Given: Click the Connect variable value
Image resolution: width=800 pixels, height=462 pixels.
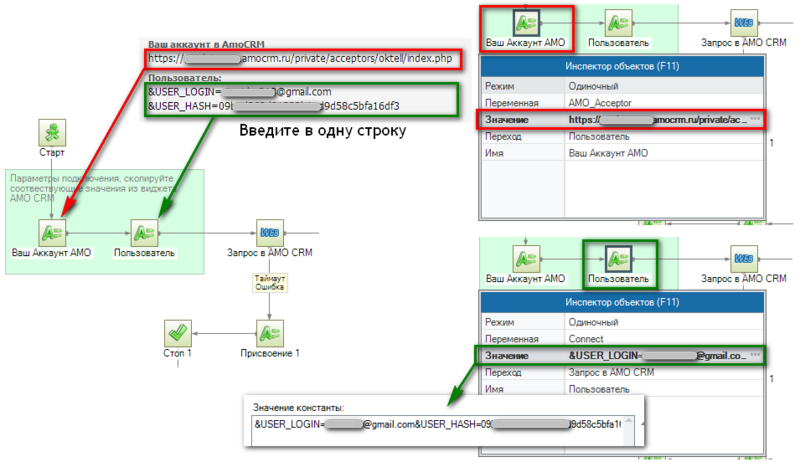Looking at the screenshot, I should pos(664,339).
